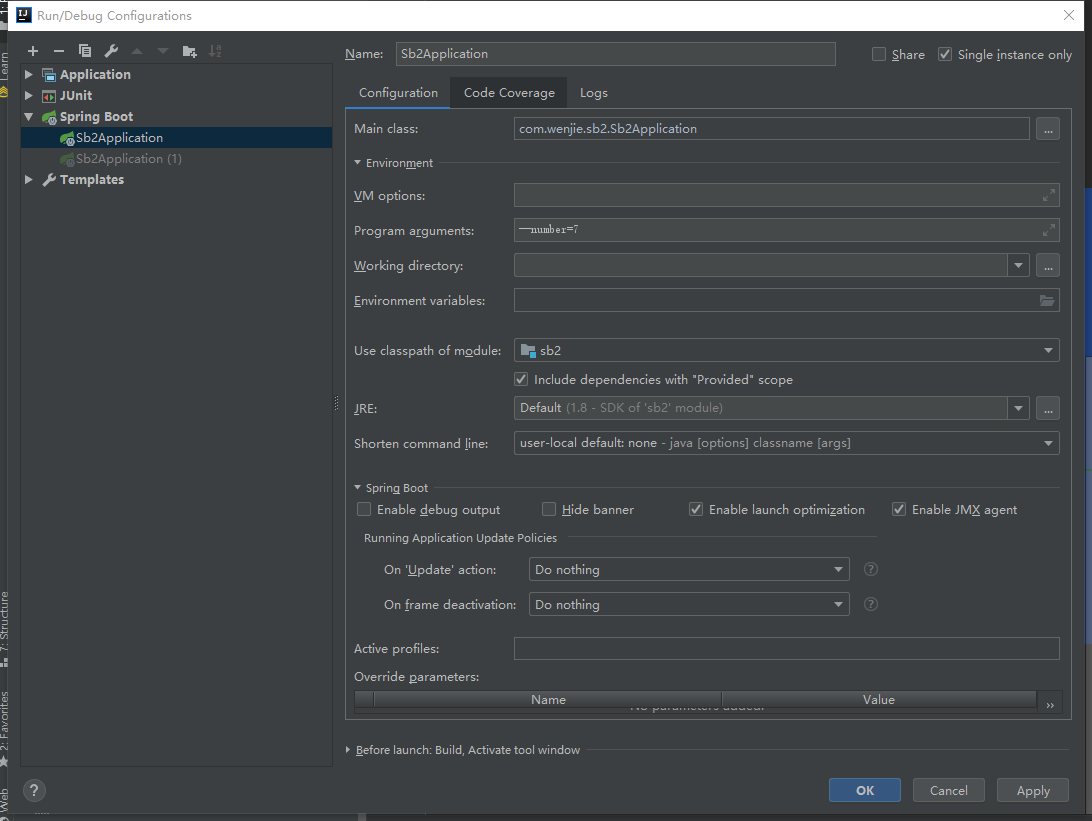The image size is (1092, 821).
Task: Click the Name input field
Action: pos(616,54)
